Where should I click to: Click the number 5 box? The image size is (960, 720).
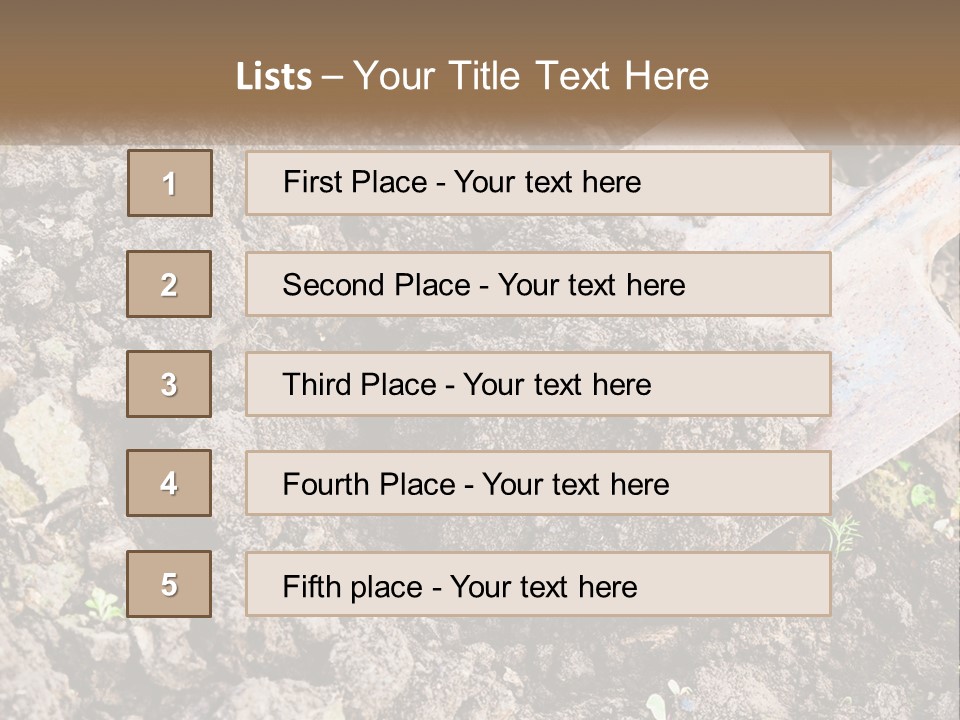coord(169,583)
